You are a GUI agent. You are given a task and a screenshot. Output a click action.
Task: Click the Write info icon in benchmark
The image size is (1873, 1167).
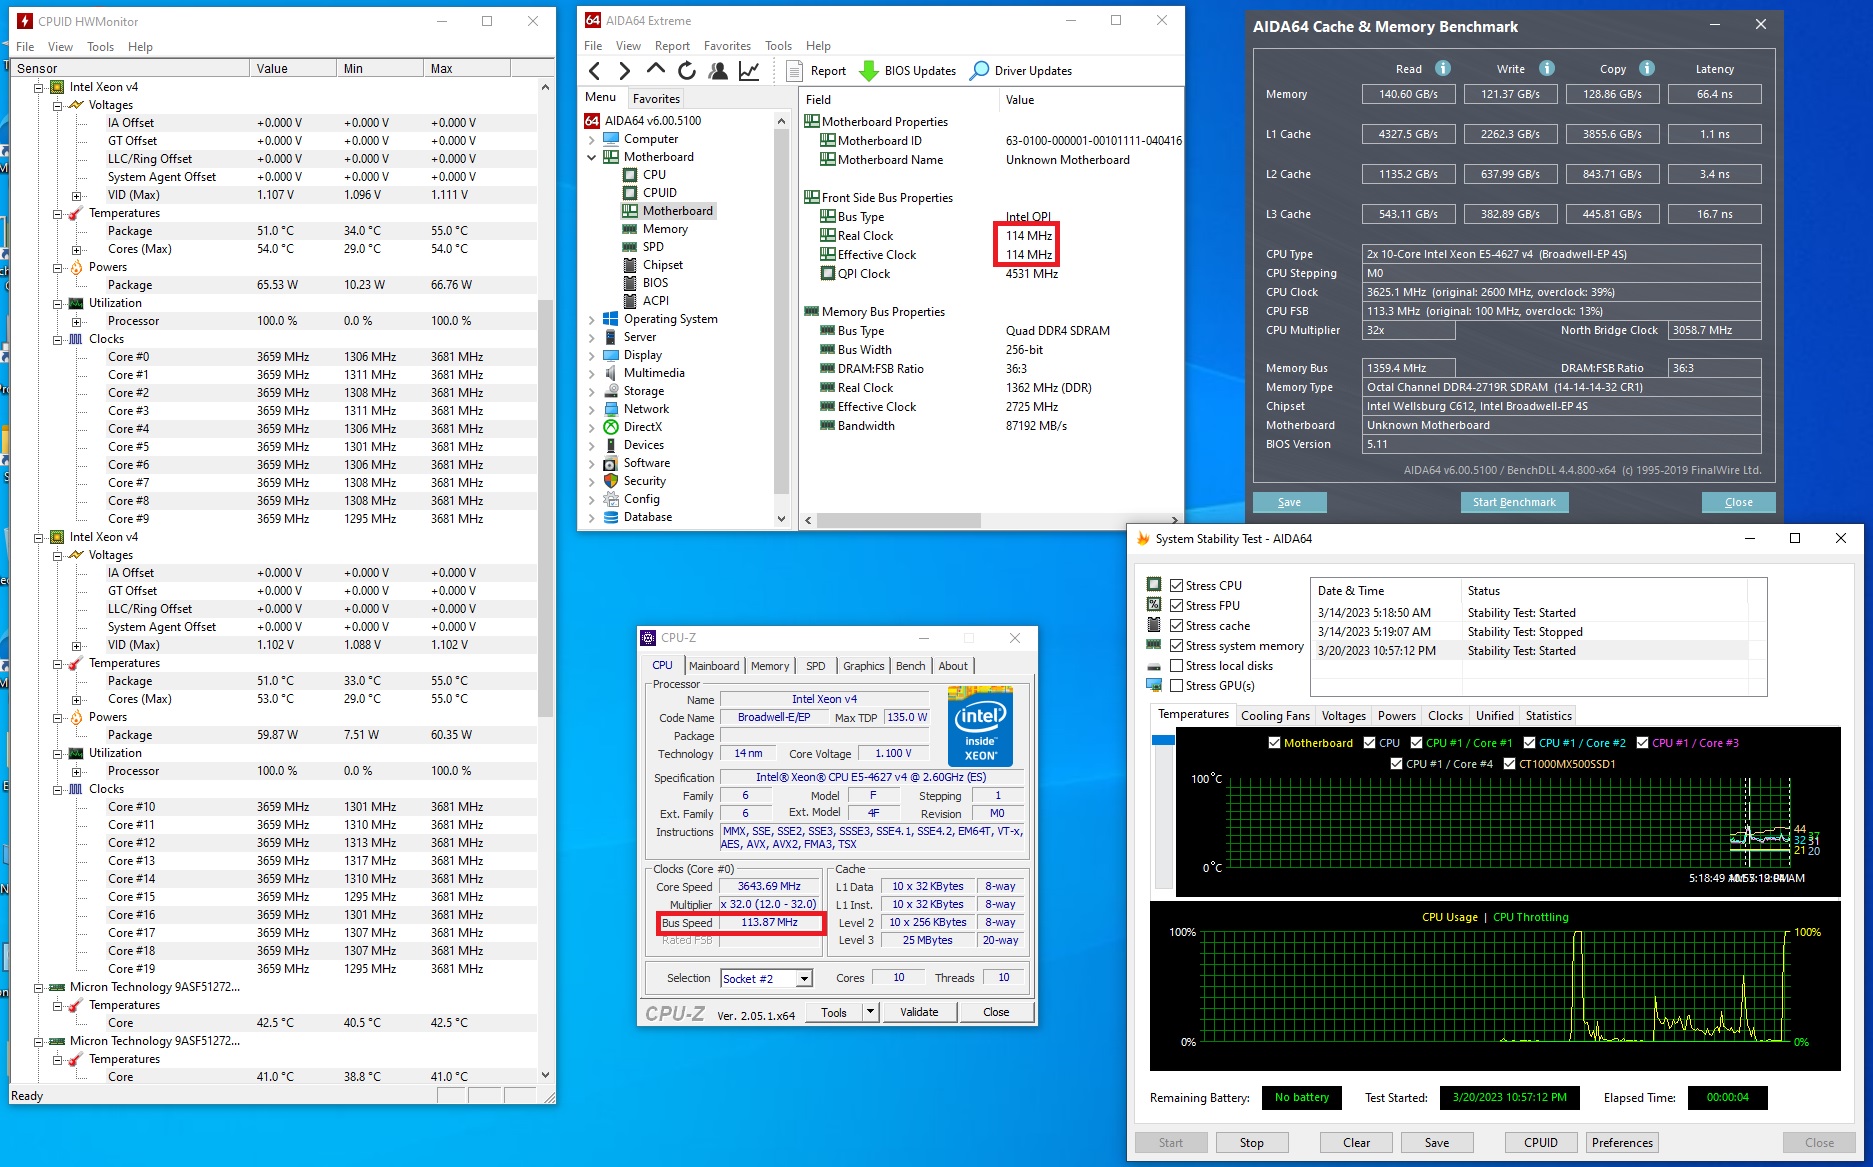tap(1547, 68)
